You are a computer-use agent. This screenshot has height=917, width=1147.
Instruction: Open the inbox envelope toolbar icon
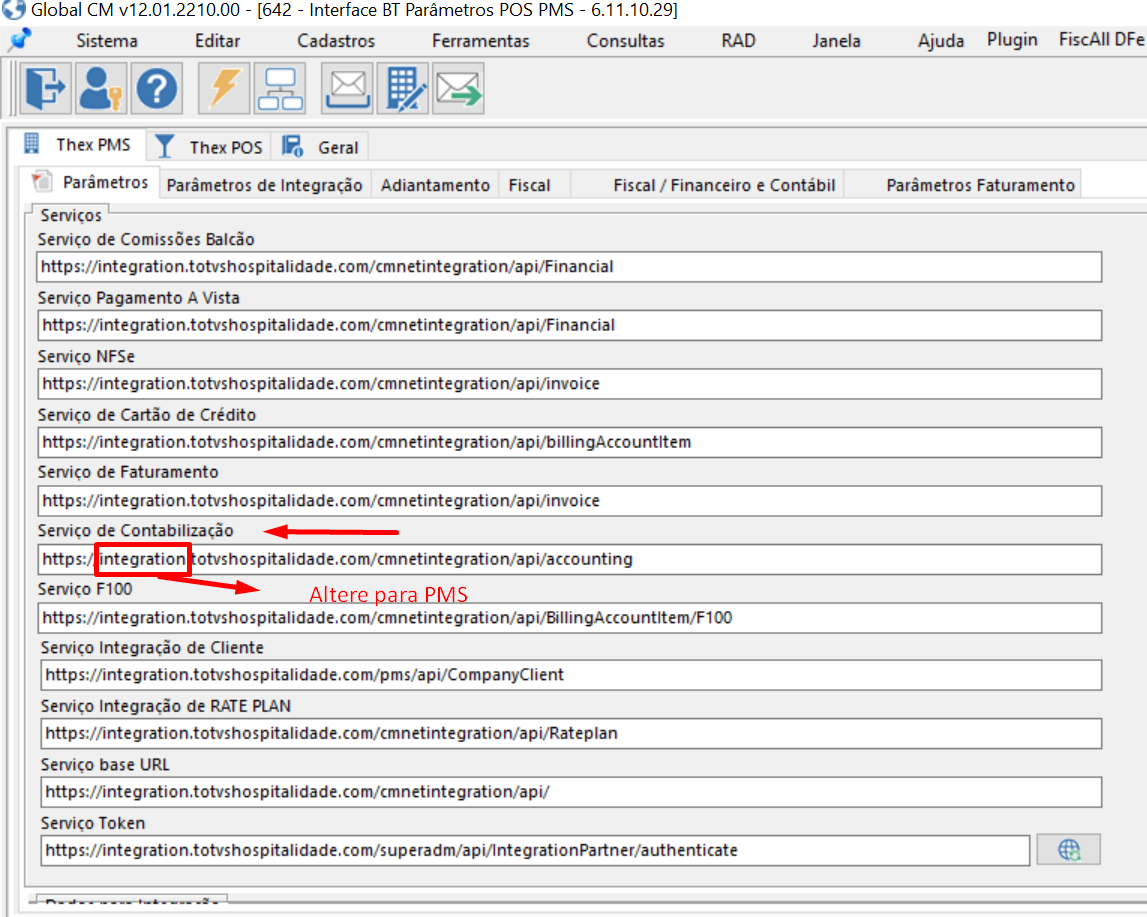click(x=345, y=88)
